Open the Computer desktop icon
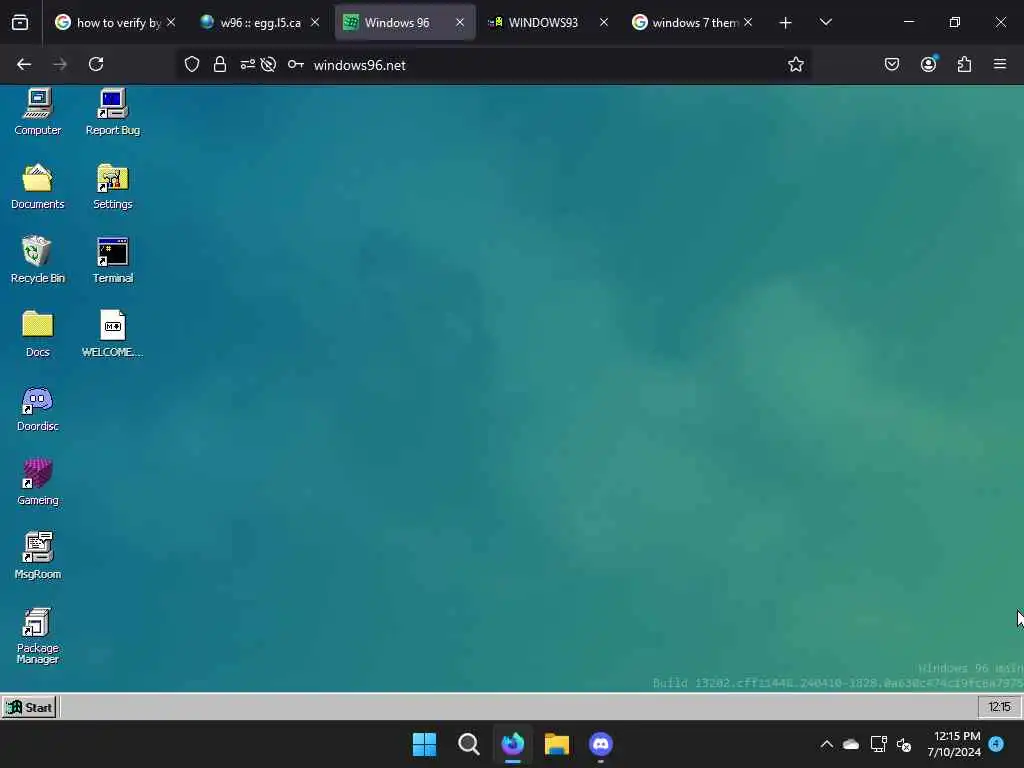This screenshot has height=768, width=1024. click(x=38, y=111)
